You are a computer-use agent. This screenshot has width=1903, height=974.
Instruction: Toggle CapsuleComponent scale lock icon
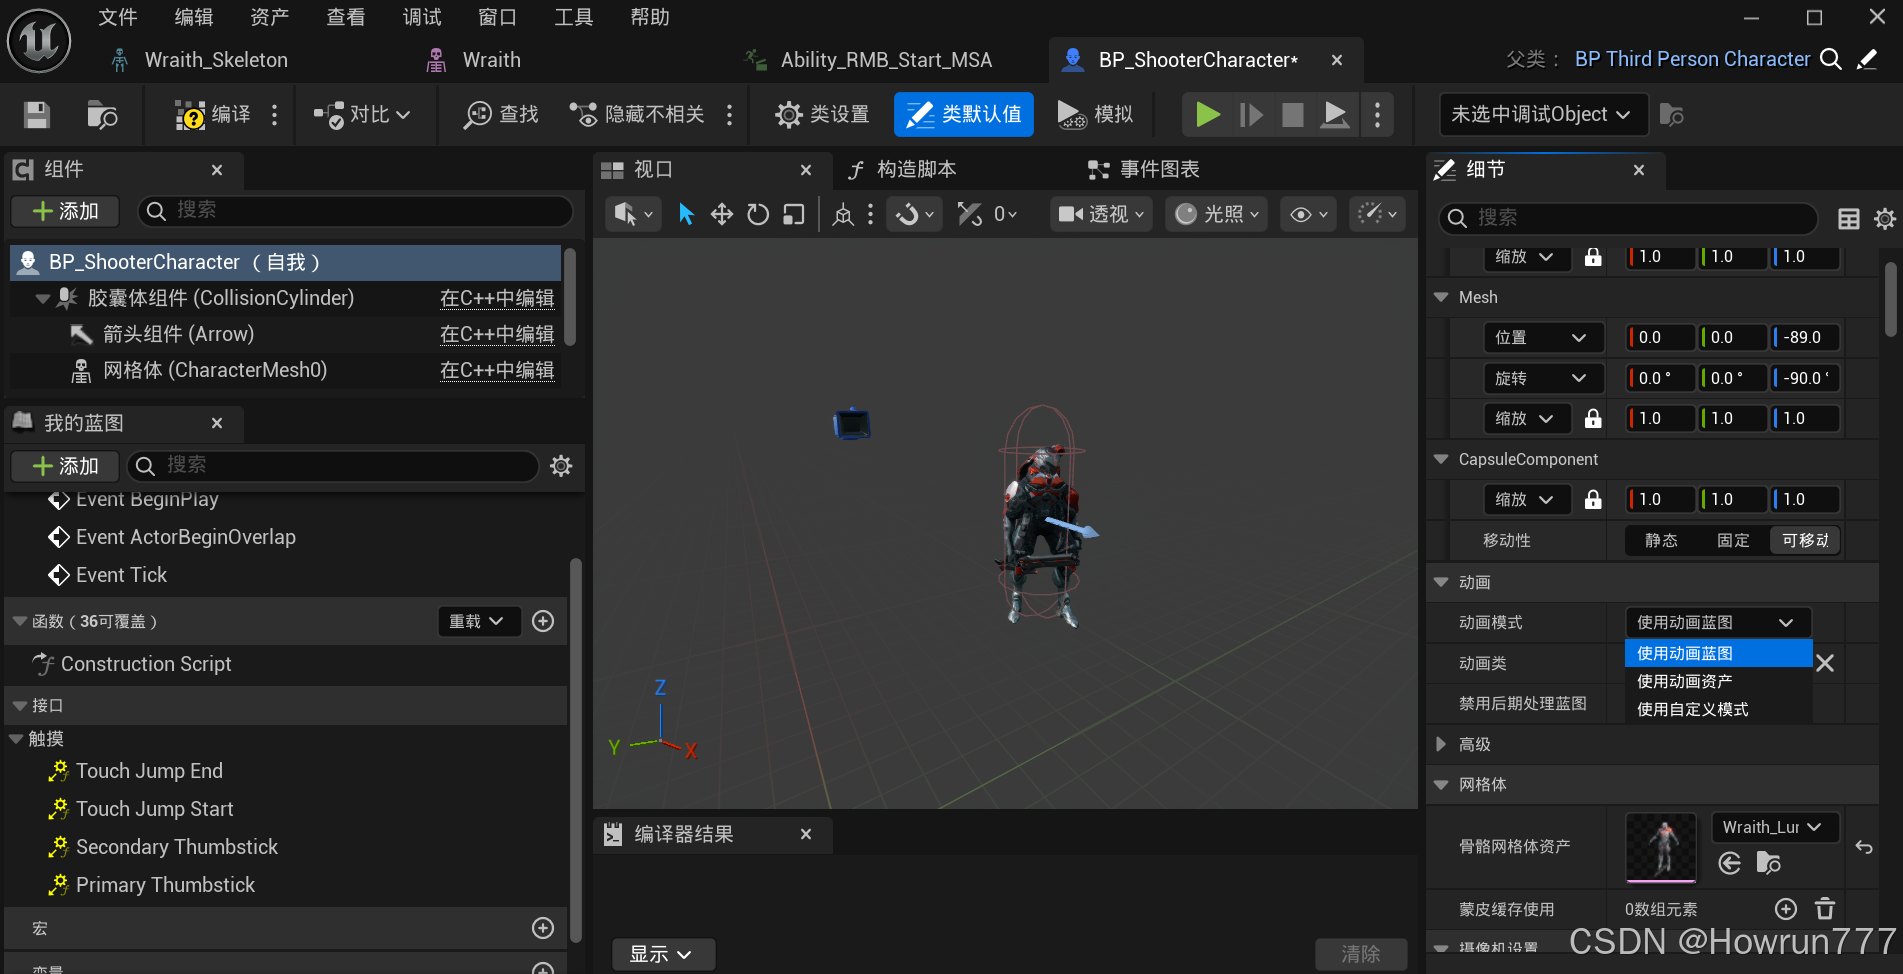pyautogui.click(x=1593, y=500)
